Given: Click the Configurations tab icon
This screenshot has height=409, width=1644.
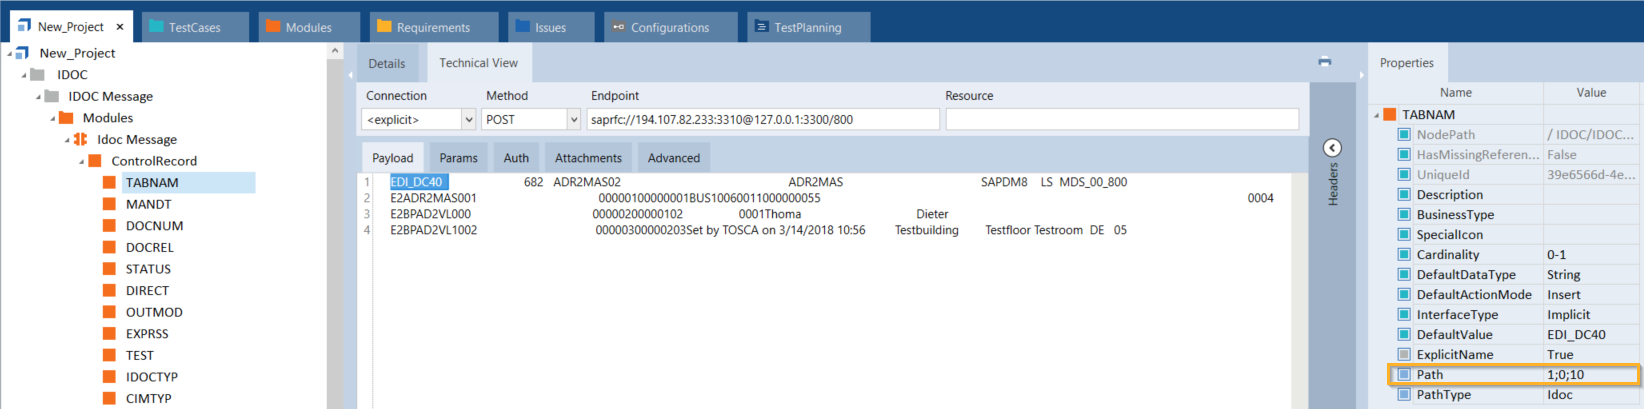Looking at the screenshot, I should pos(618,27).
